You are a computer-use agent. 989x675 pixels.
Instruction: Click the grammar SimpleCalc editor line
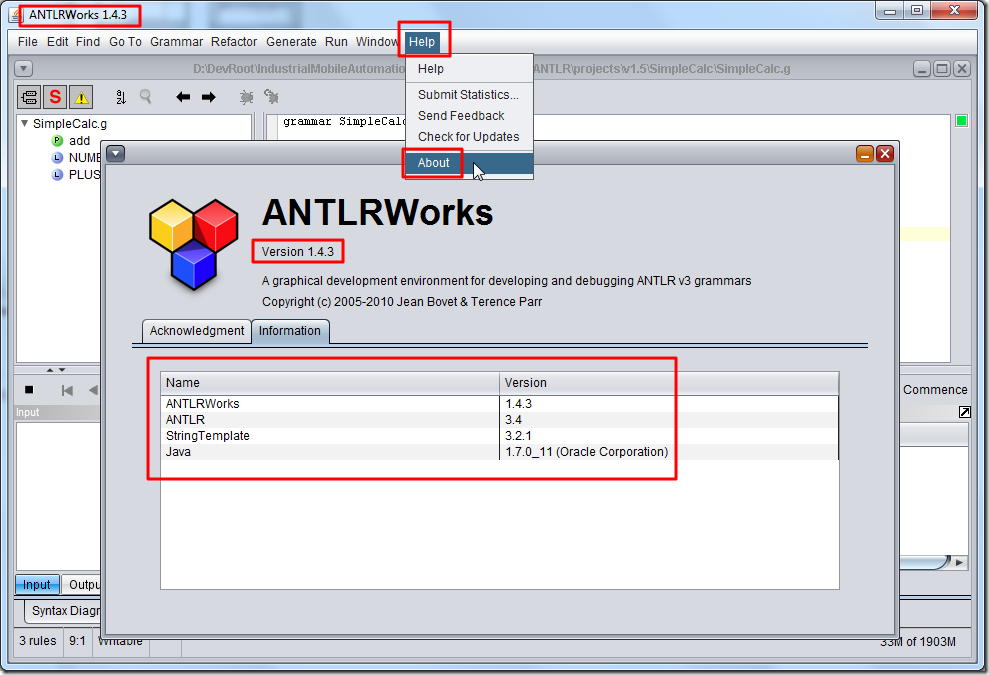344,121
